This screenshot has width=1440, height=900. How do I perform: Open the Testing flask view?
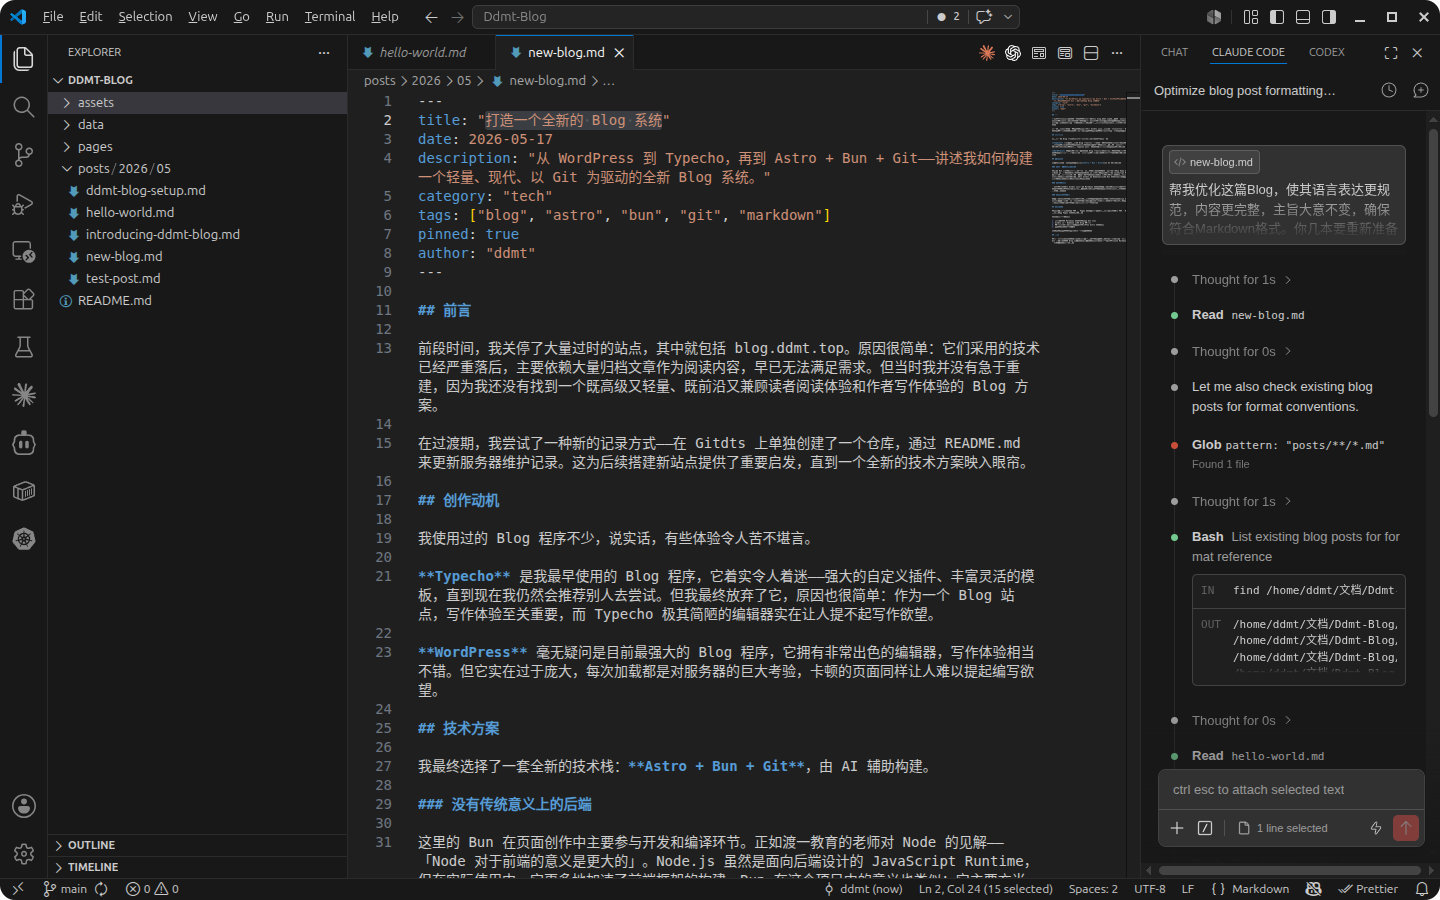click(x=24, y=347)
